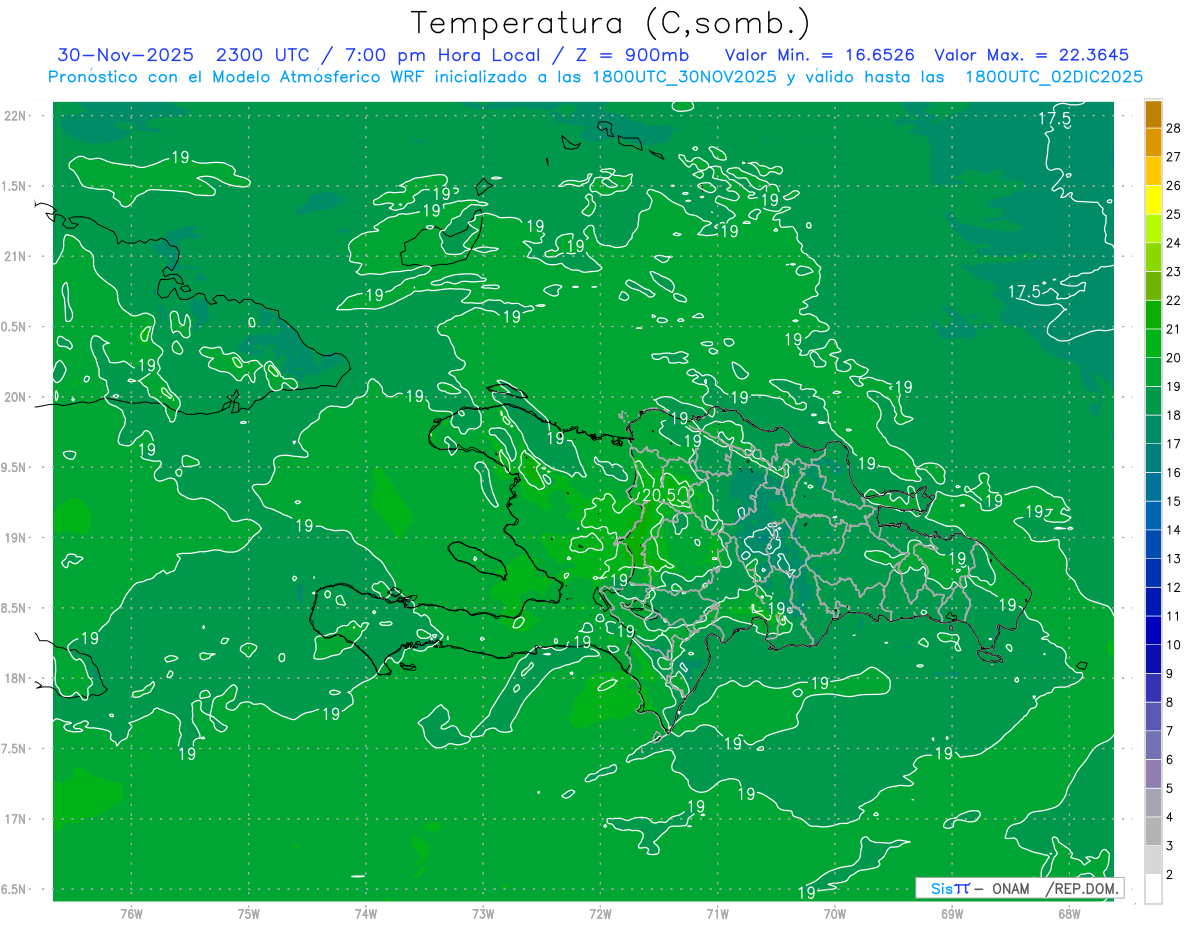
Task: Click the '21N' latitude axis label
Action: click(15, 256)
